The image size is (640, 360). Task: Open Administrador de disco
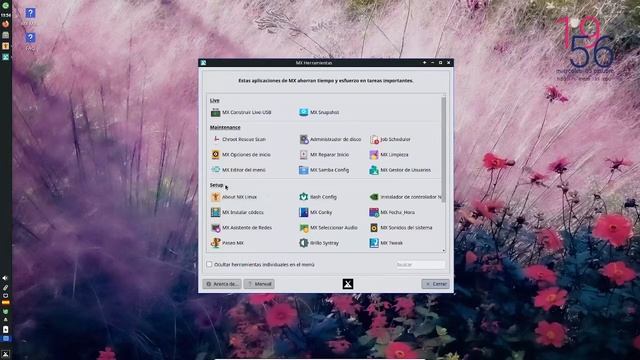[330, 139]
